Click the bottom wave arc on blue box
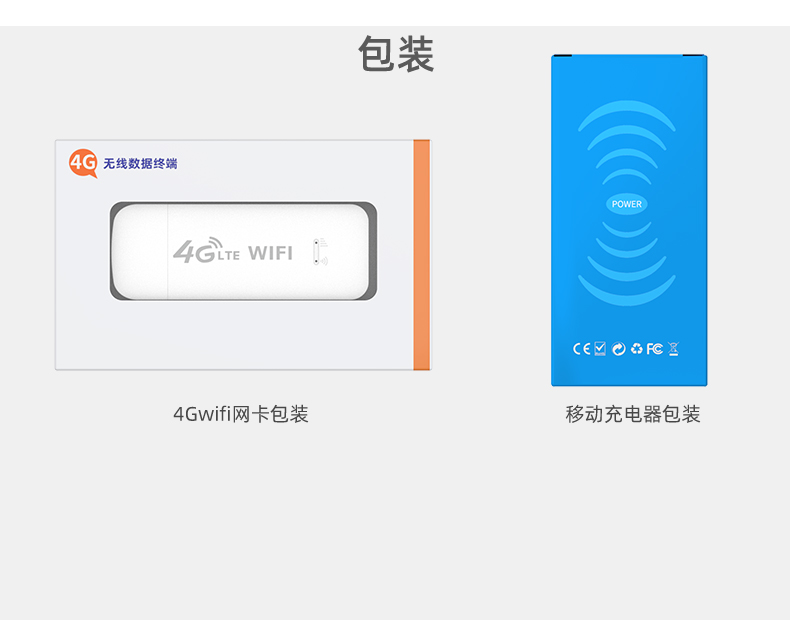 pos(627,291)
